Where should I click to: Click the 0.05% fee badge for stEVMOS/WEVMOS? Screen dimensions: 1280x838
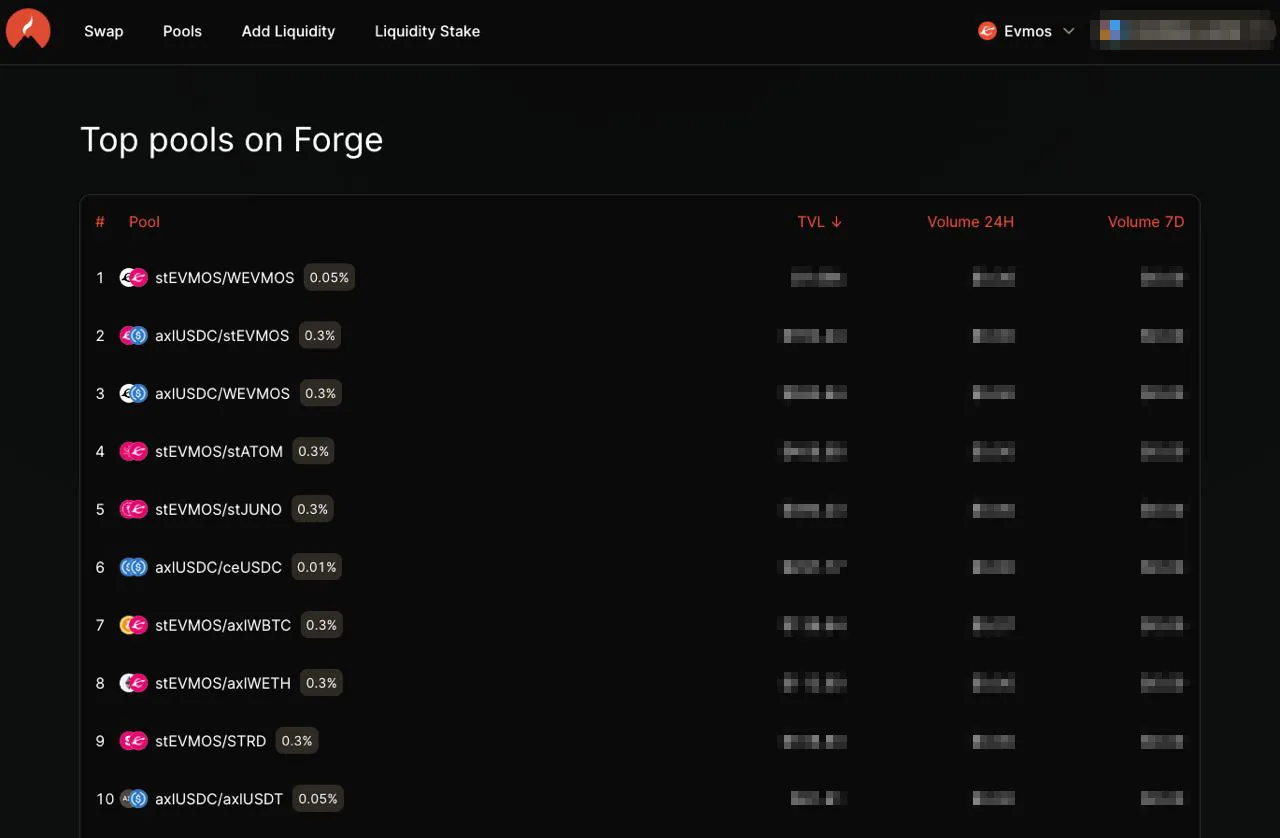click(329, 278)
